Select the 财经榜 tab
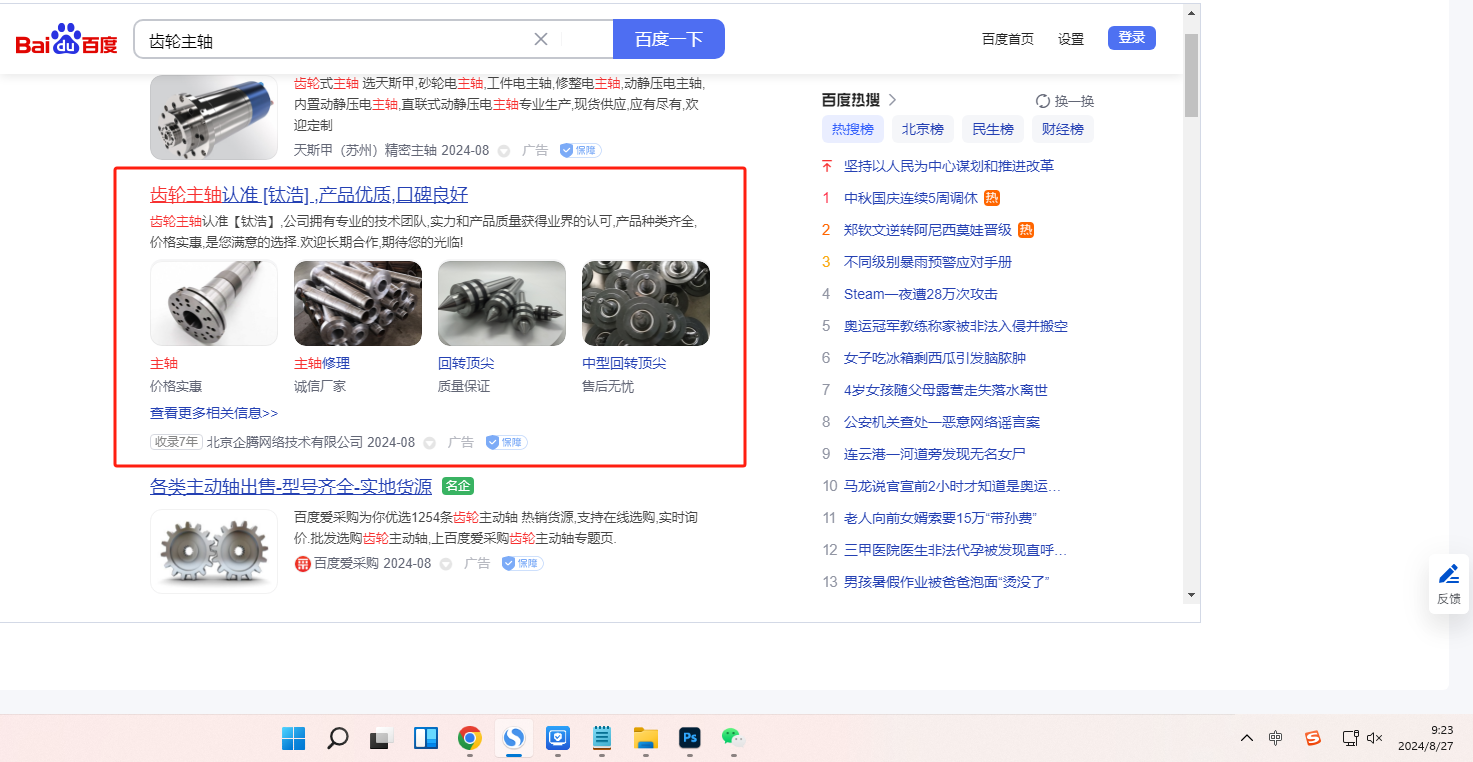 [1062, 129]
